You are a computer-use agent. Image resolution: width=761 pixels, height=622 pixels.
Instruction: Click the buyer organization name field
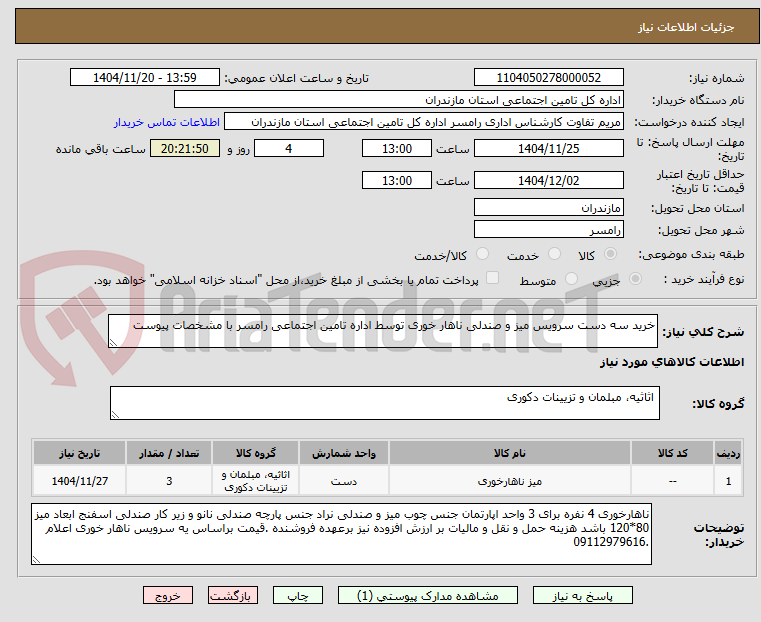[x=398, y=100]
